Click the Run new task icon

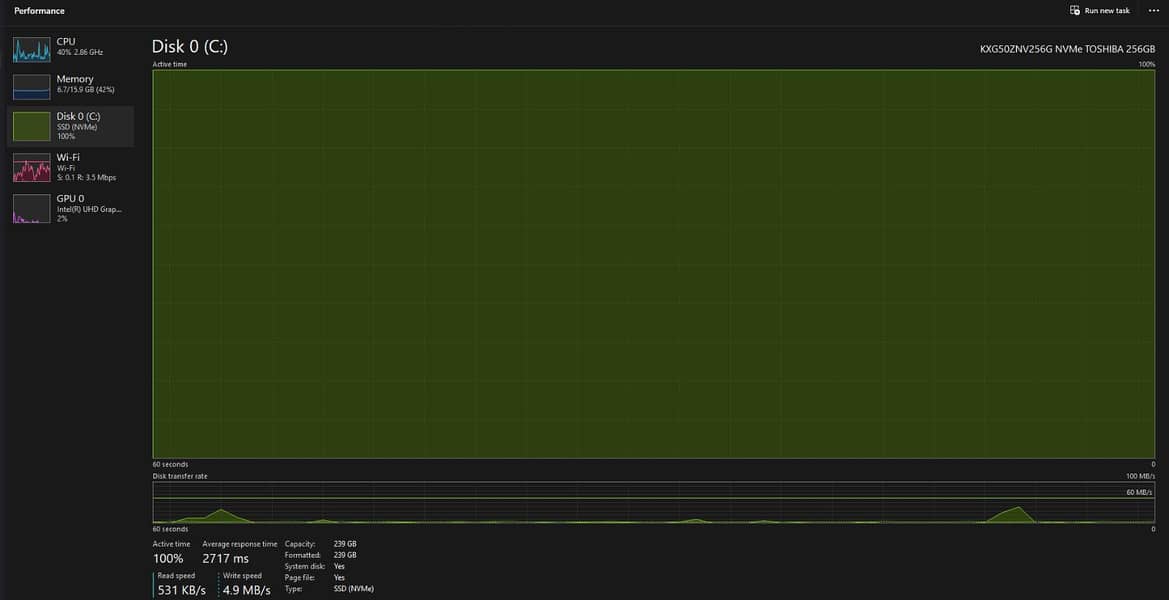pyautogui.click(x=1075, y=11)
